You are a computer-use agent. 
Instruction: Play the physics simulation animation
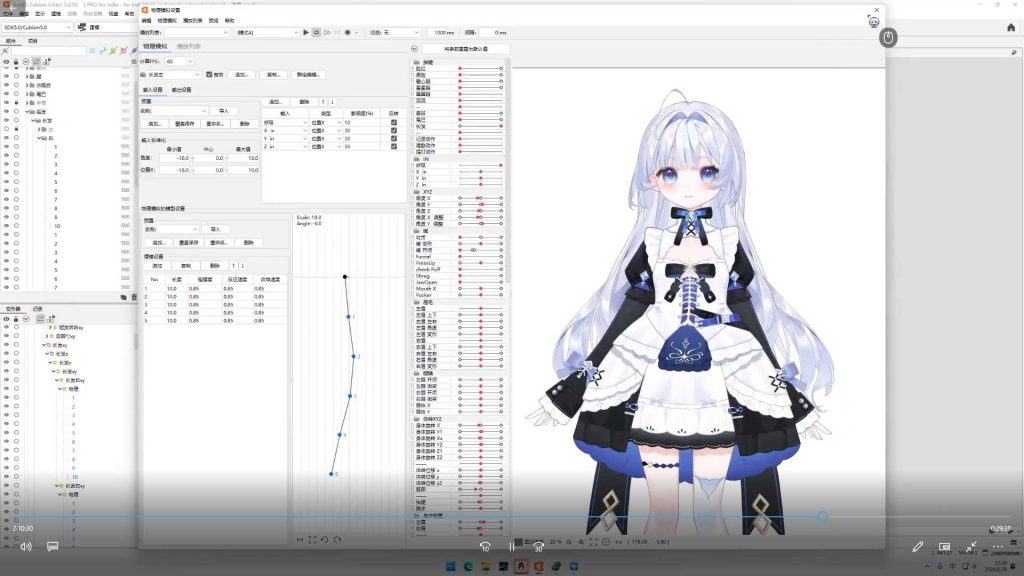[306, 32]
